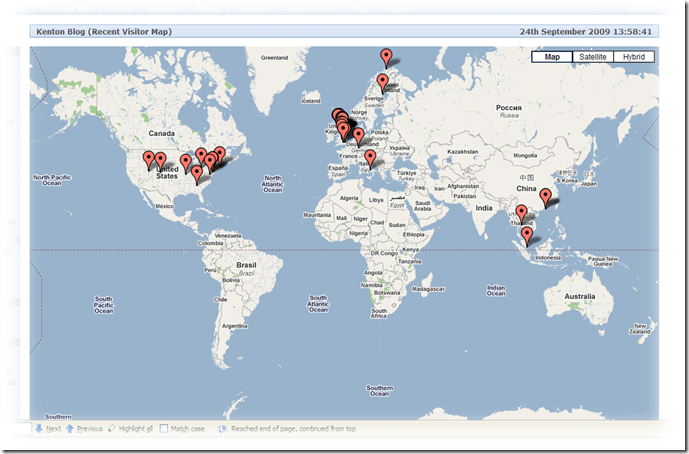689x454 pixels.
Task: Click the "Next" find button label
Action: (54, 429)
